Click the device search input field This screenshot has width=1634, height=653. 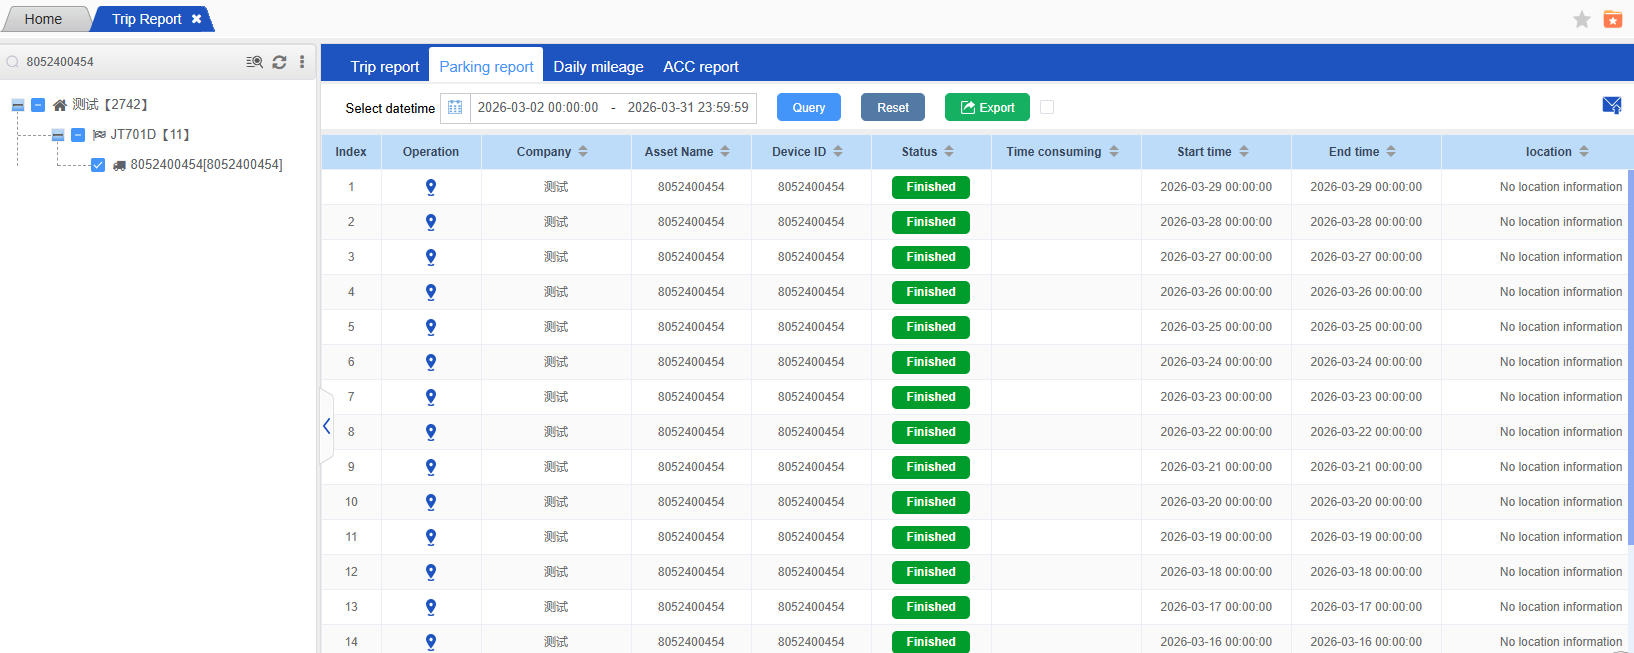[x=130, y=62]
